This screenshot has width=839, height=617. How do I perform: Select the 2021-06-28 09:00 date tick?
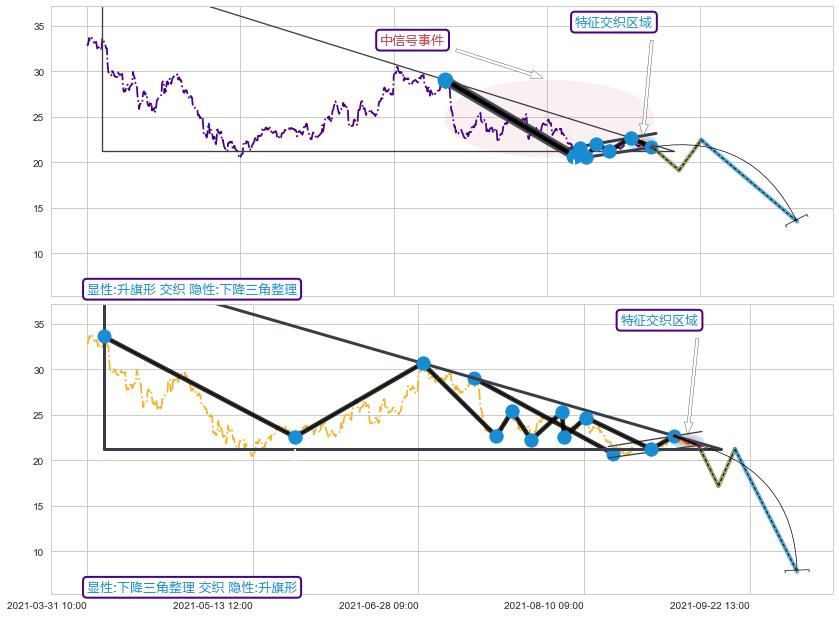(x=378, y=605)
